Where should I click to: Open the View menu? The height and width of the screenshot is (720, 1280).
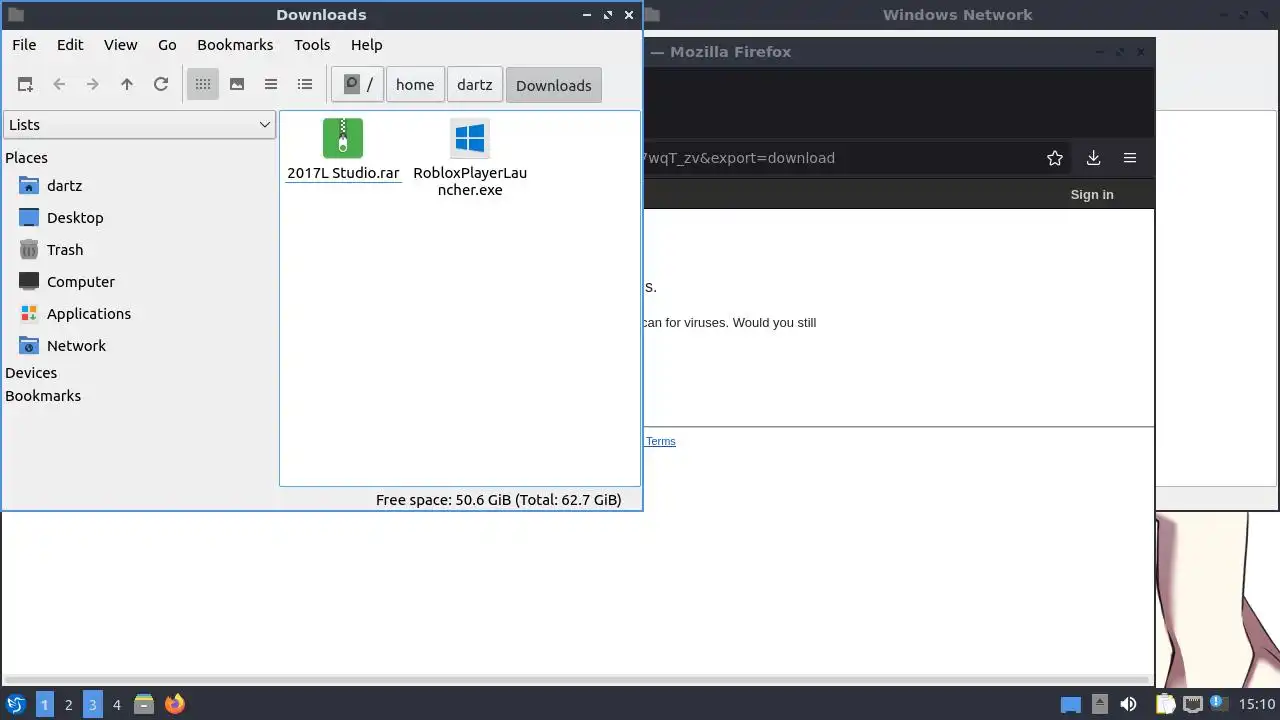click(x=121, y=45)
